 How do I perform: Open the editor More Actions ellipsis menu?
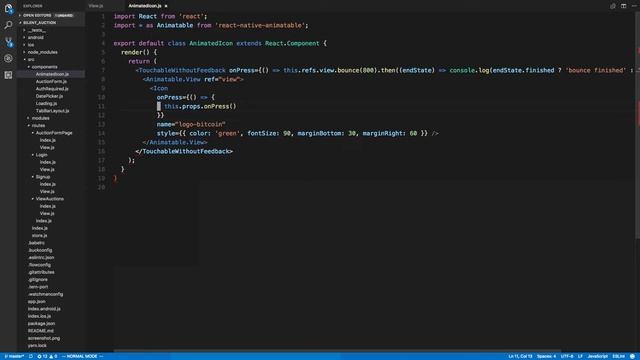coord(634,6)
